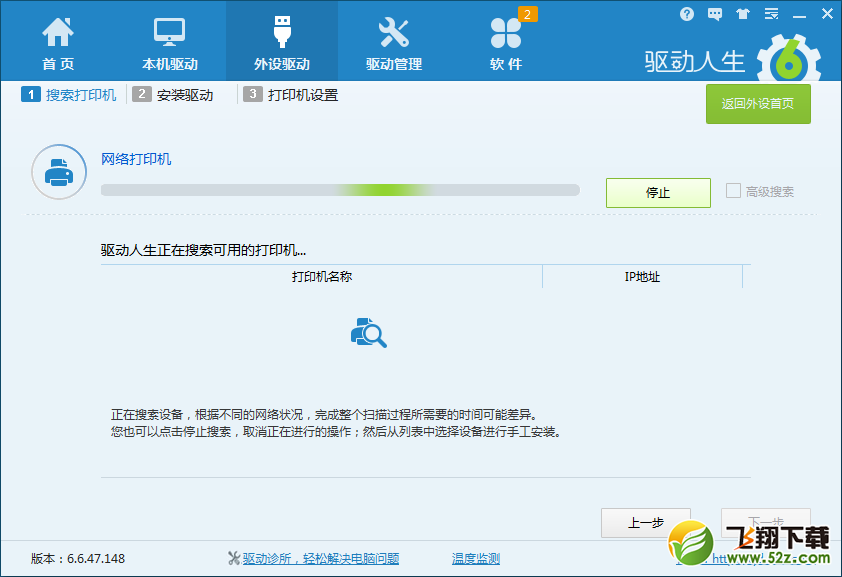Click the 网络打印机 label
The image size is (842, 577).
(136, 159)
